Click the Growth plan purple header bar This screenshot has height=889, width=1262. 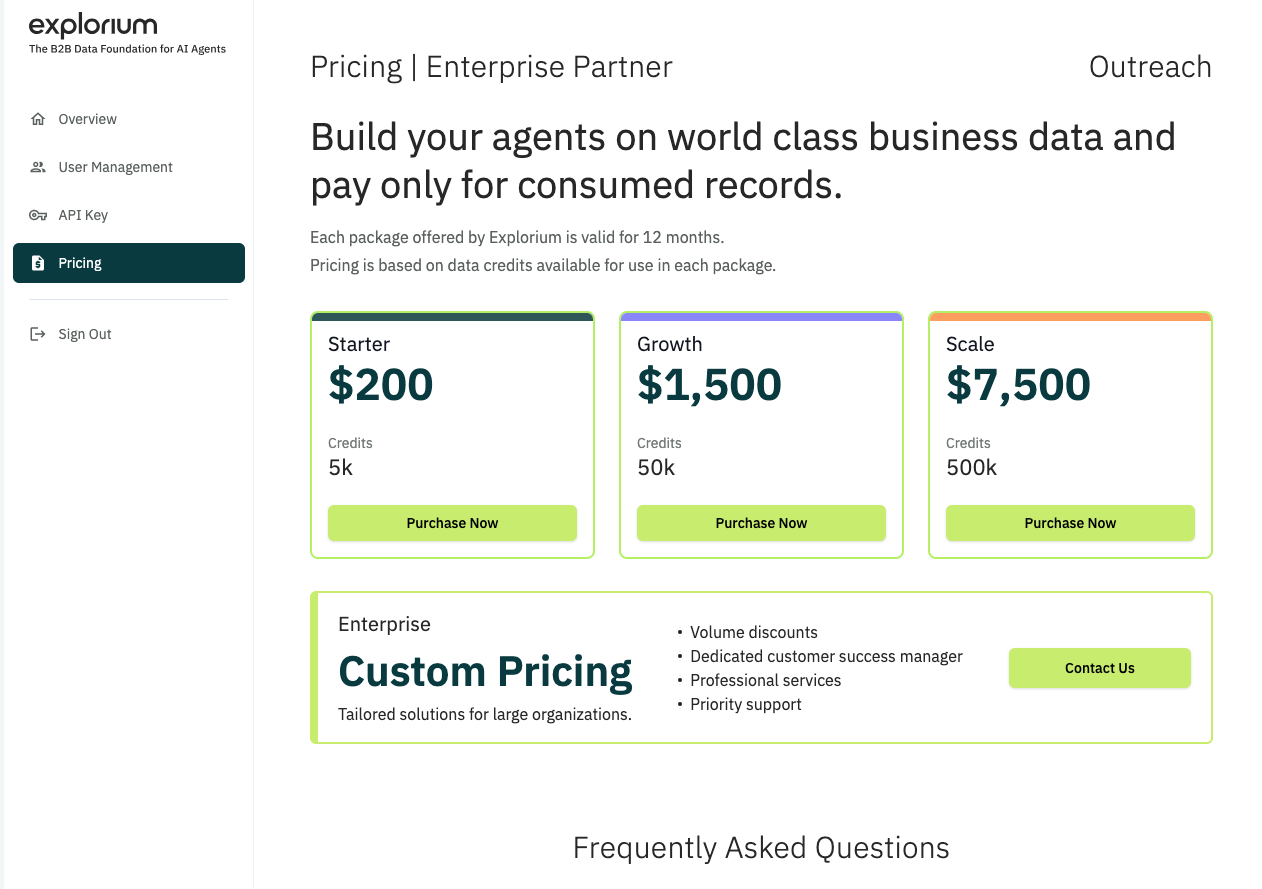(761, 317)
